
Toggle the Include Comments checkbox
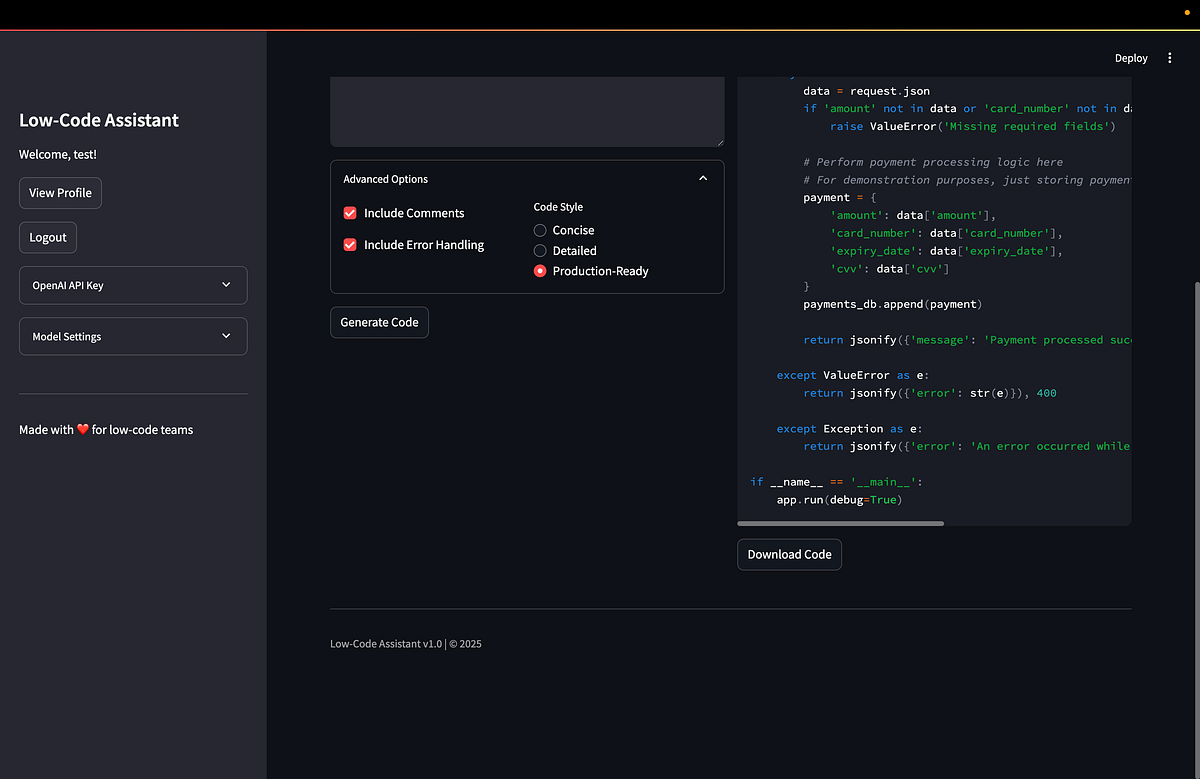point(350,213)
